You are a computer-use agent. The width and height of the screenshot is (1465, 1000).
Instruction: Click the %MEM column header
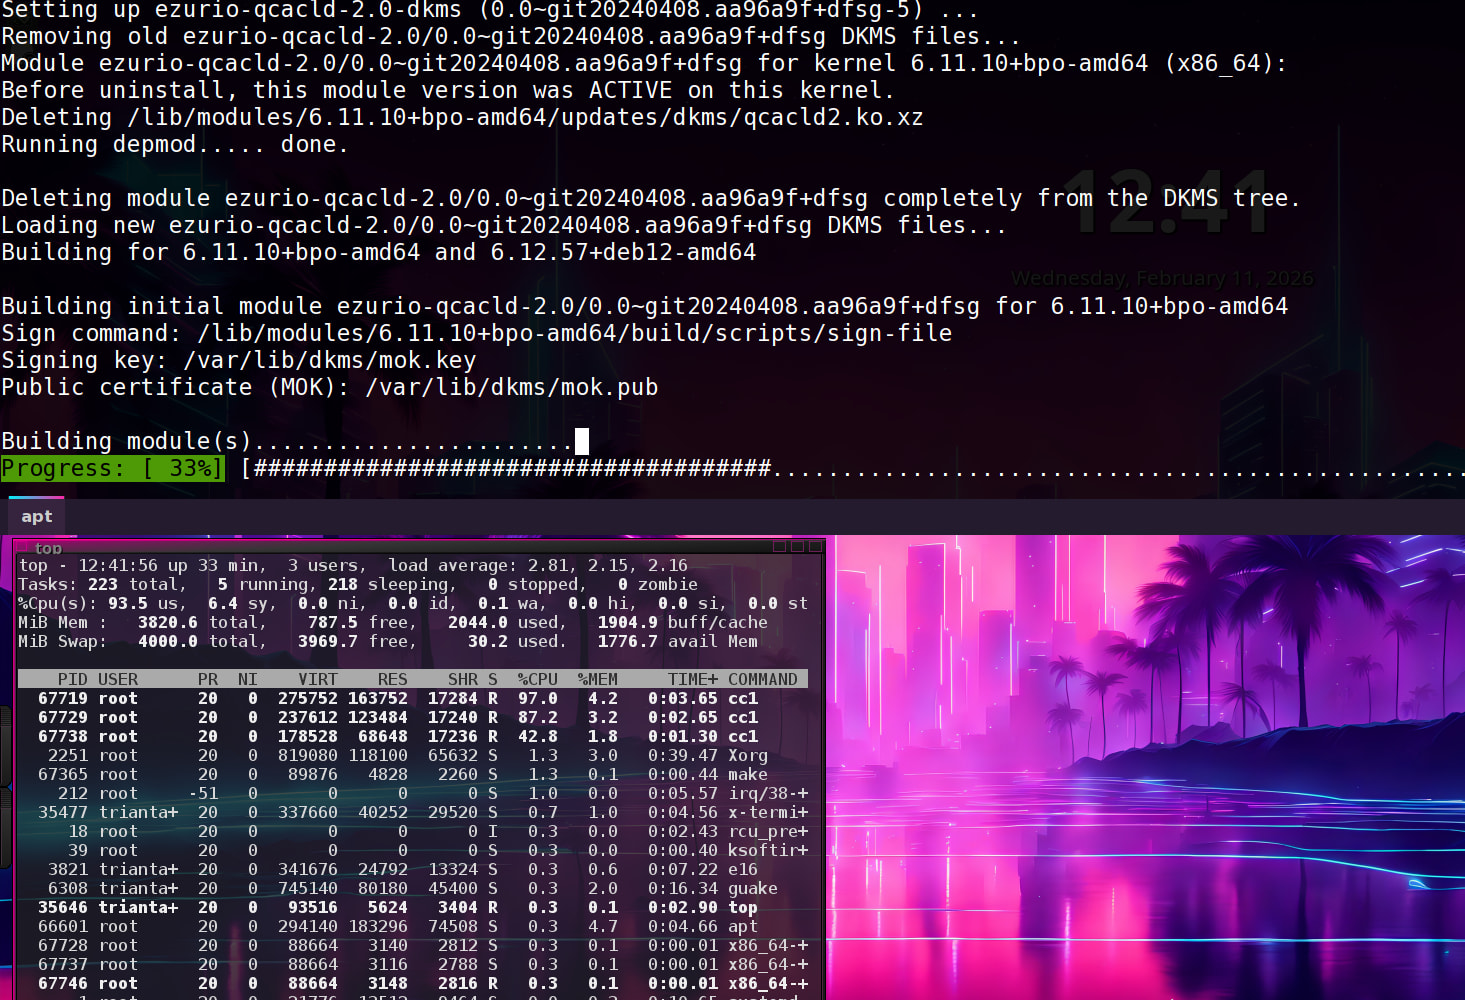pyautogui.click(x=597, y=679)
